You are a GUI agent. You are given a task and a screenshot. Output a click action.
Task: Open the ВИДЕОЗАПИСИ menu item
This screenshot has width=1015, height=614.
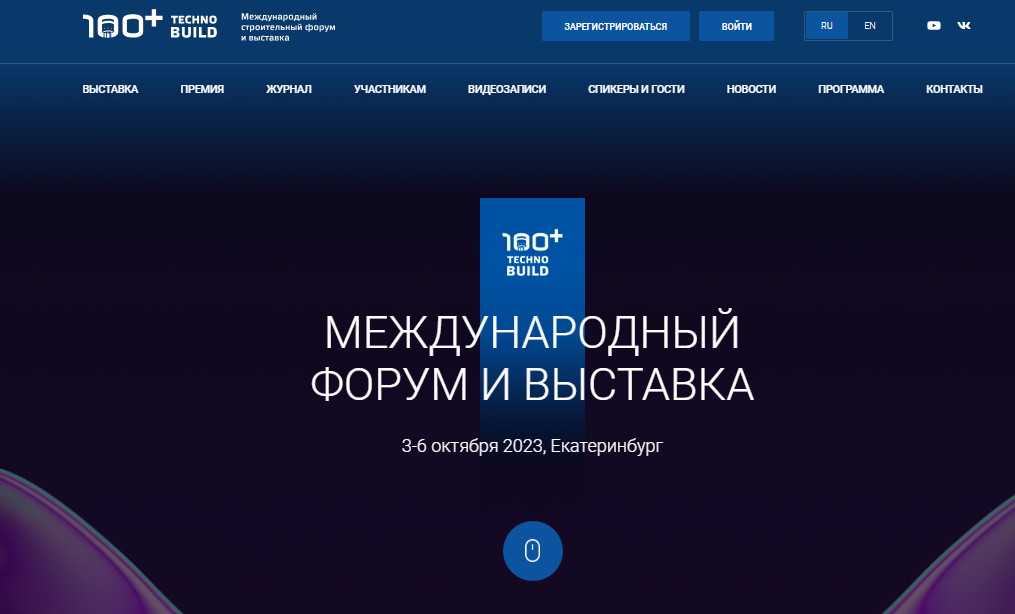tap(507, 89)
